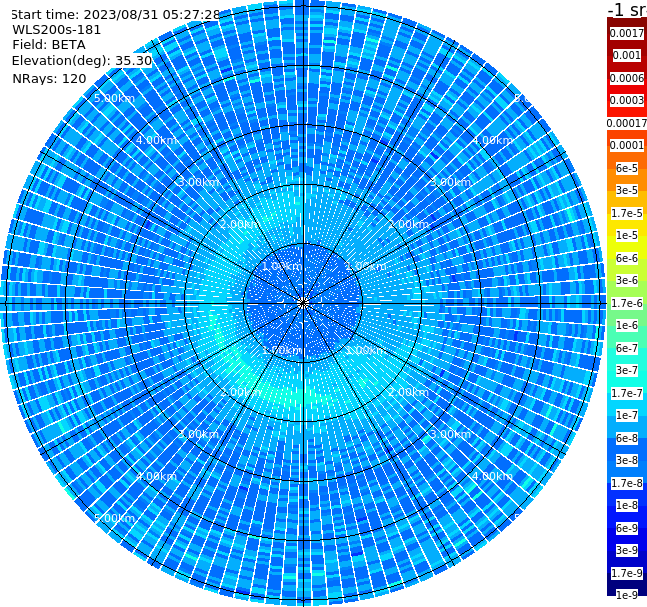Screen dimensions: 647x607
Task: Select the 1.7e-8 colorbar label
Action: (627, 483)
